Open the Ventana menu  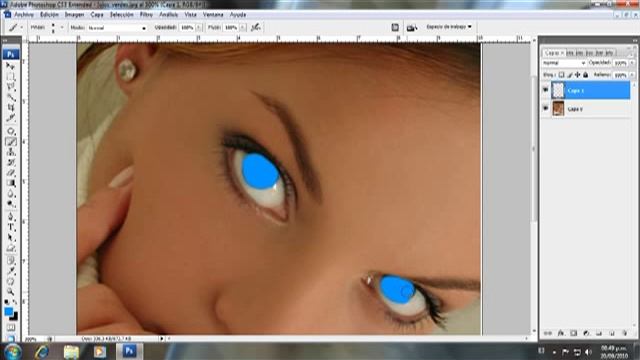pyautogui.click(x=213, y=14)
